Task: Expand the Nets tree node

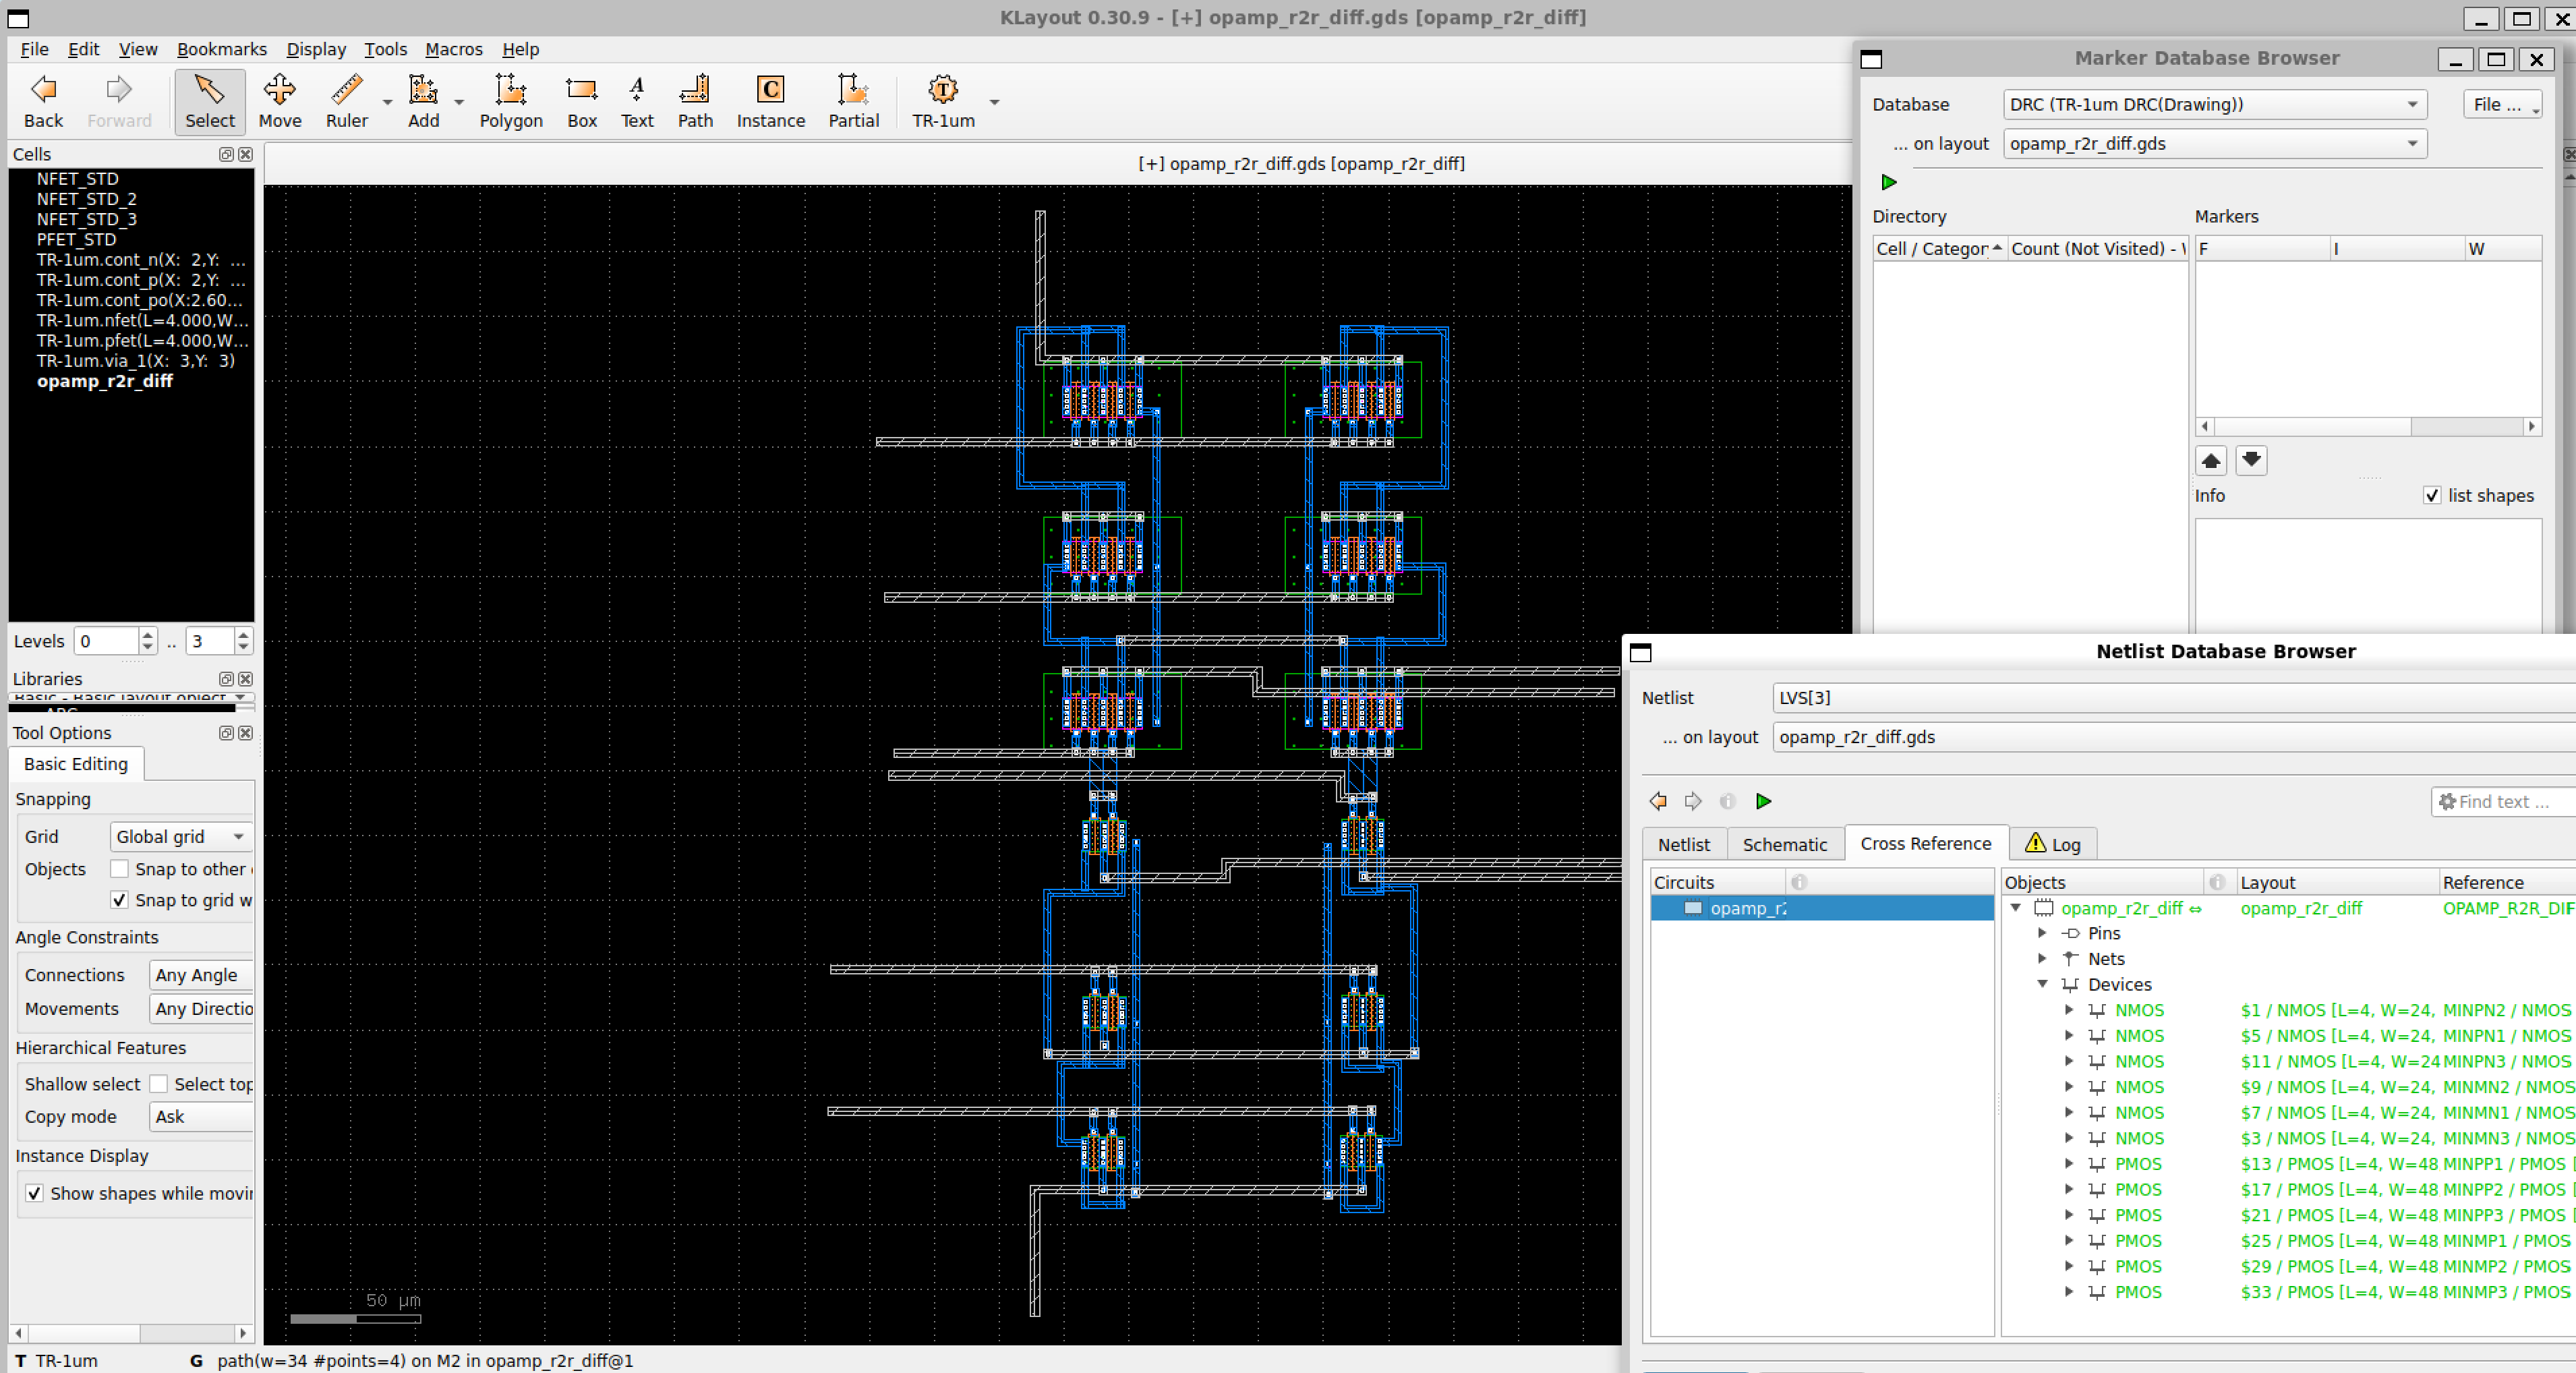Action: pos(2042,958)
